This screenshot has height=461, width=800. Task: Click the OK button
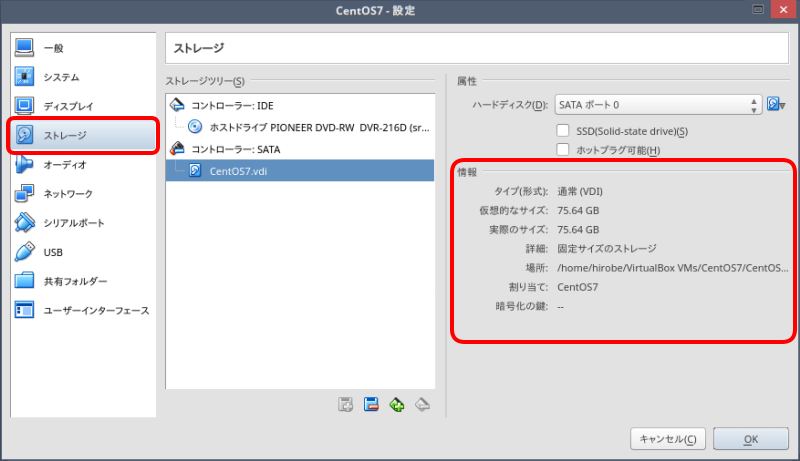tap(751, 439)
